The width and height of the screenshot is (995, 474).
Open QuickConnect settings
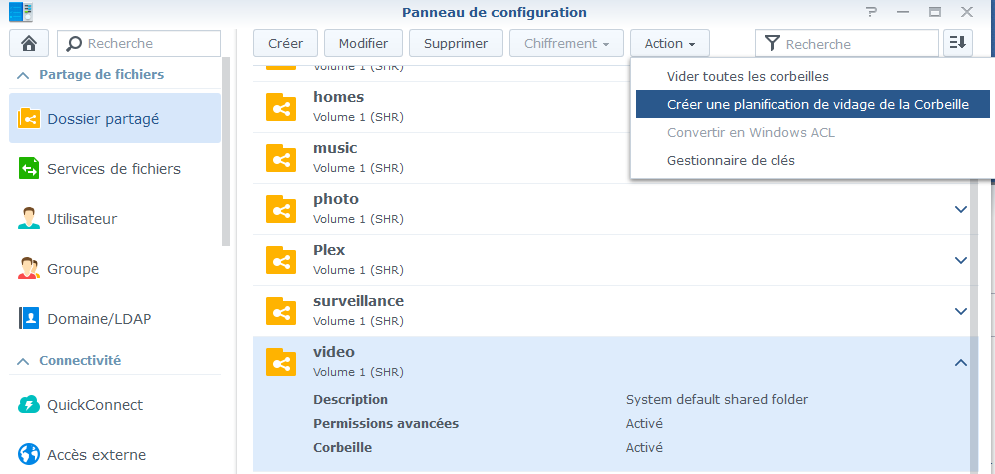tap(95, 405)
